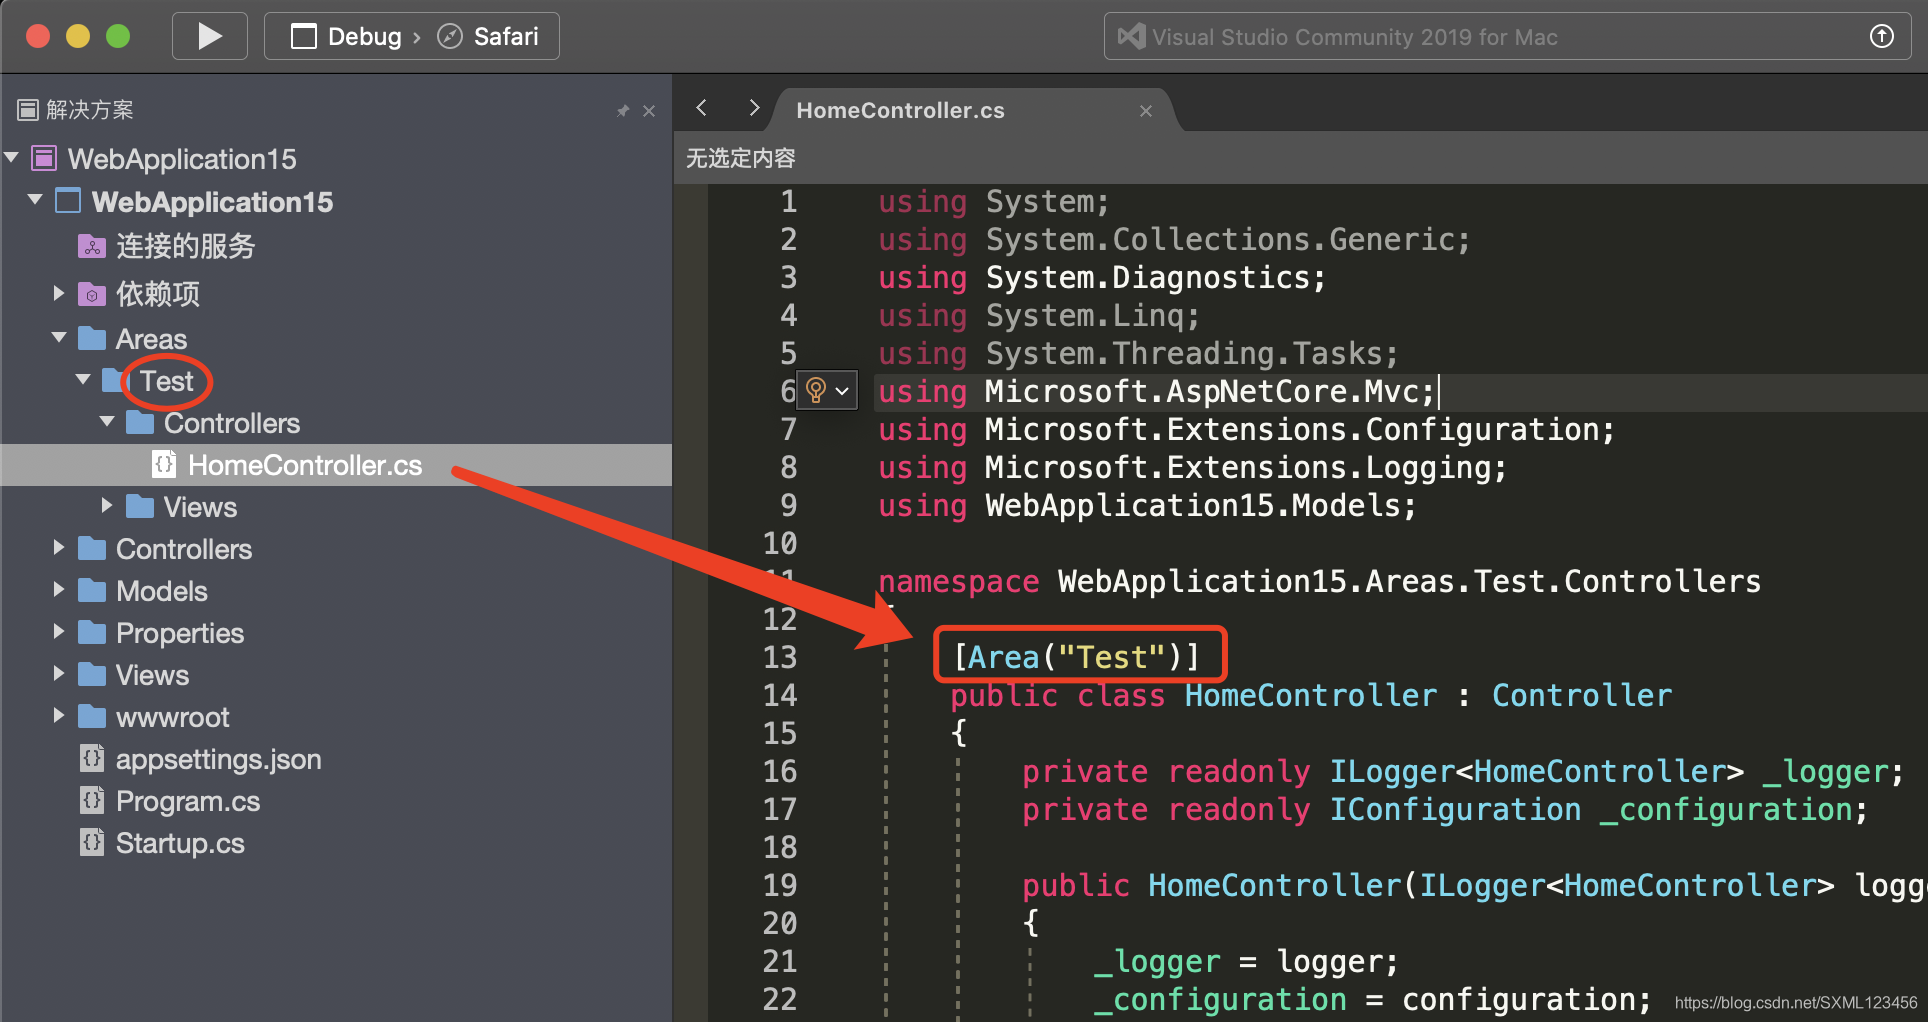
Task: Open the quick-fix dropdown arrow on line 6
Action: pyautogui.click(x=842, y=391)
